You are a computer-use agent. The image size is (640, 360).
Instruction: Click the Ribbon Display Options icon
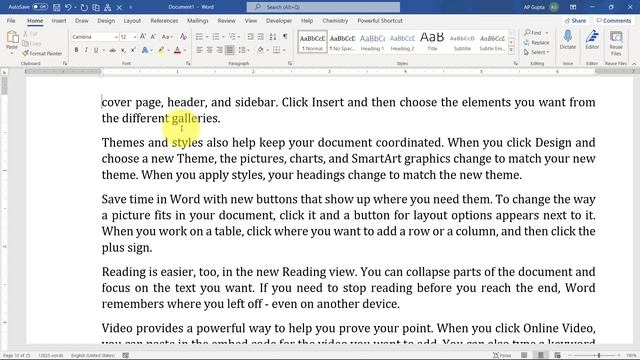tap(573, 7)
